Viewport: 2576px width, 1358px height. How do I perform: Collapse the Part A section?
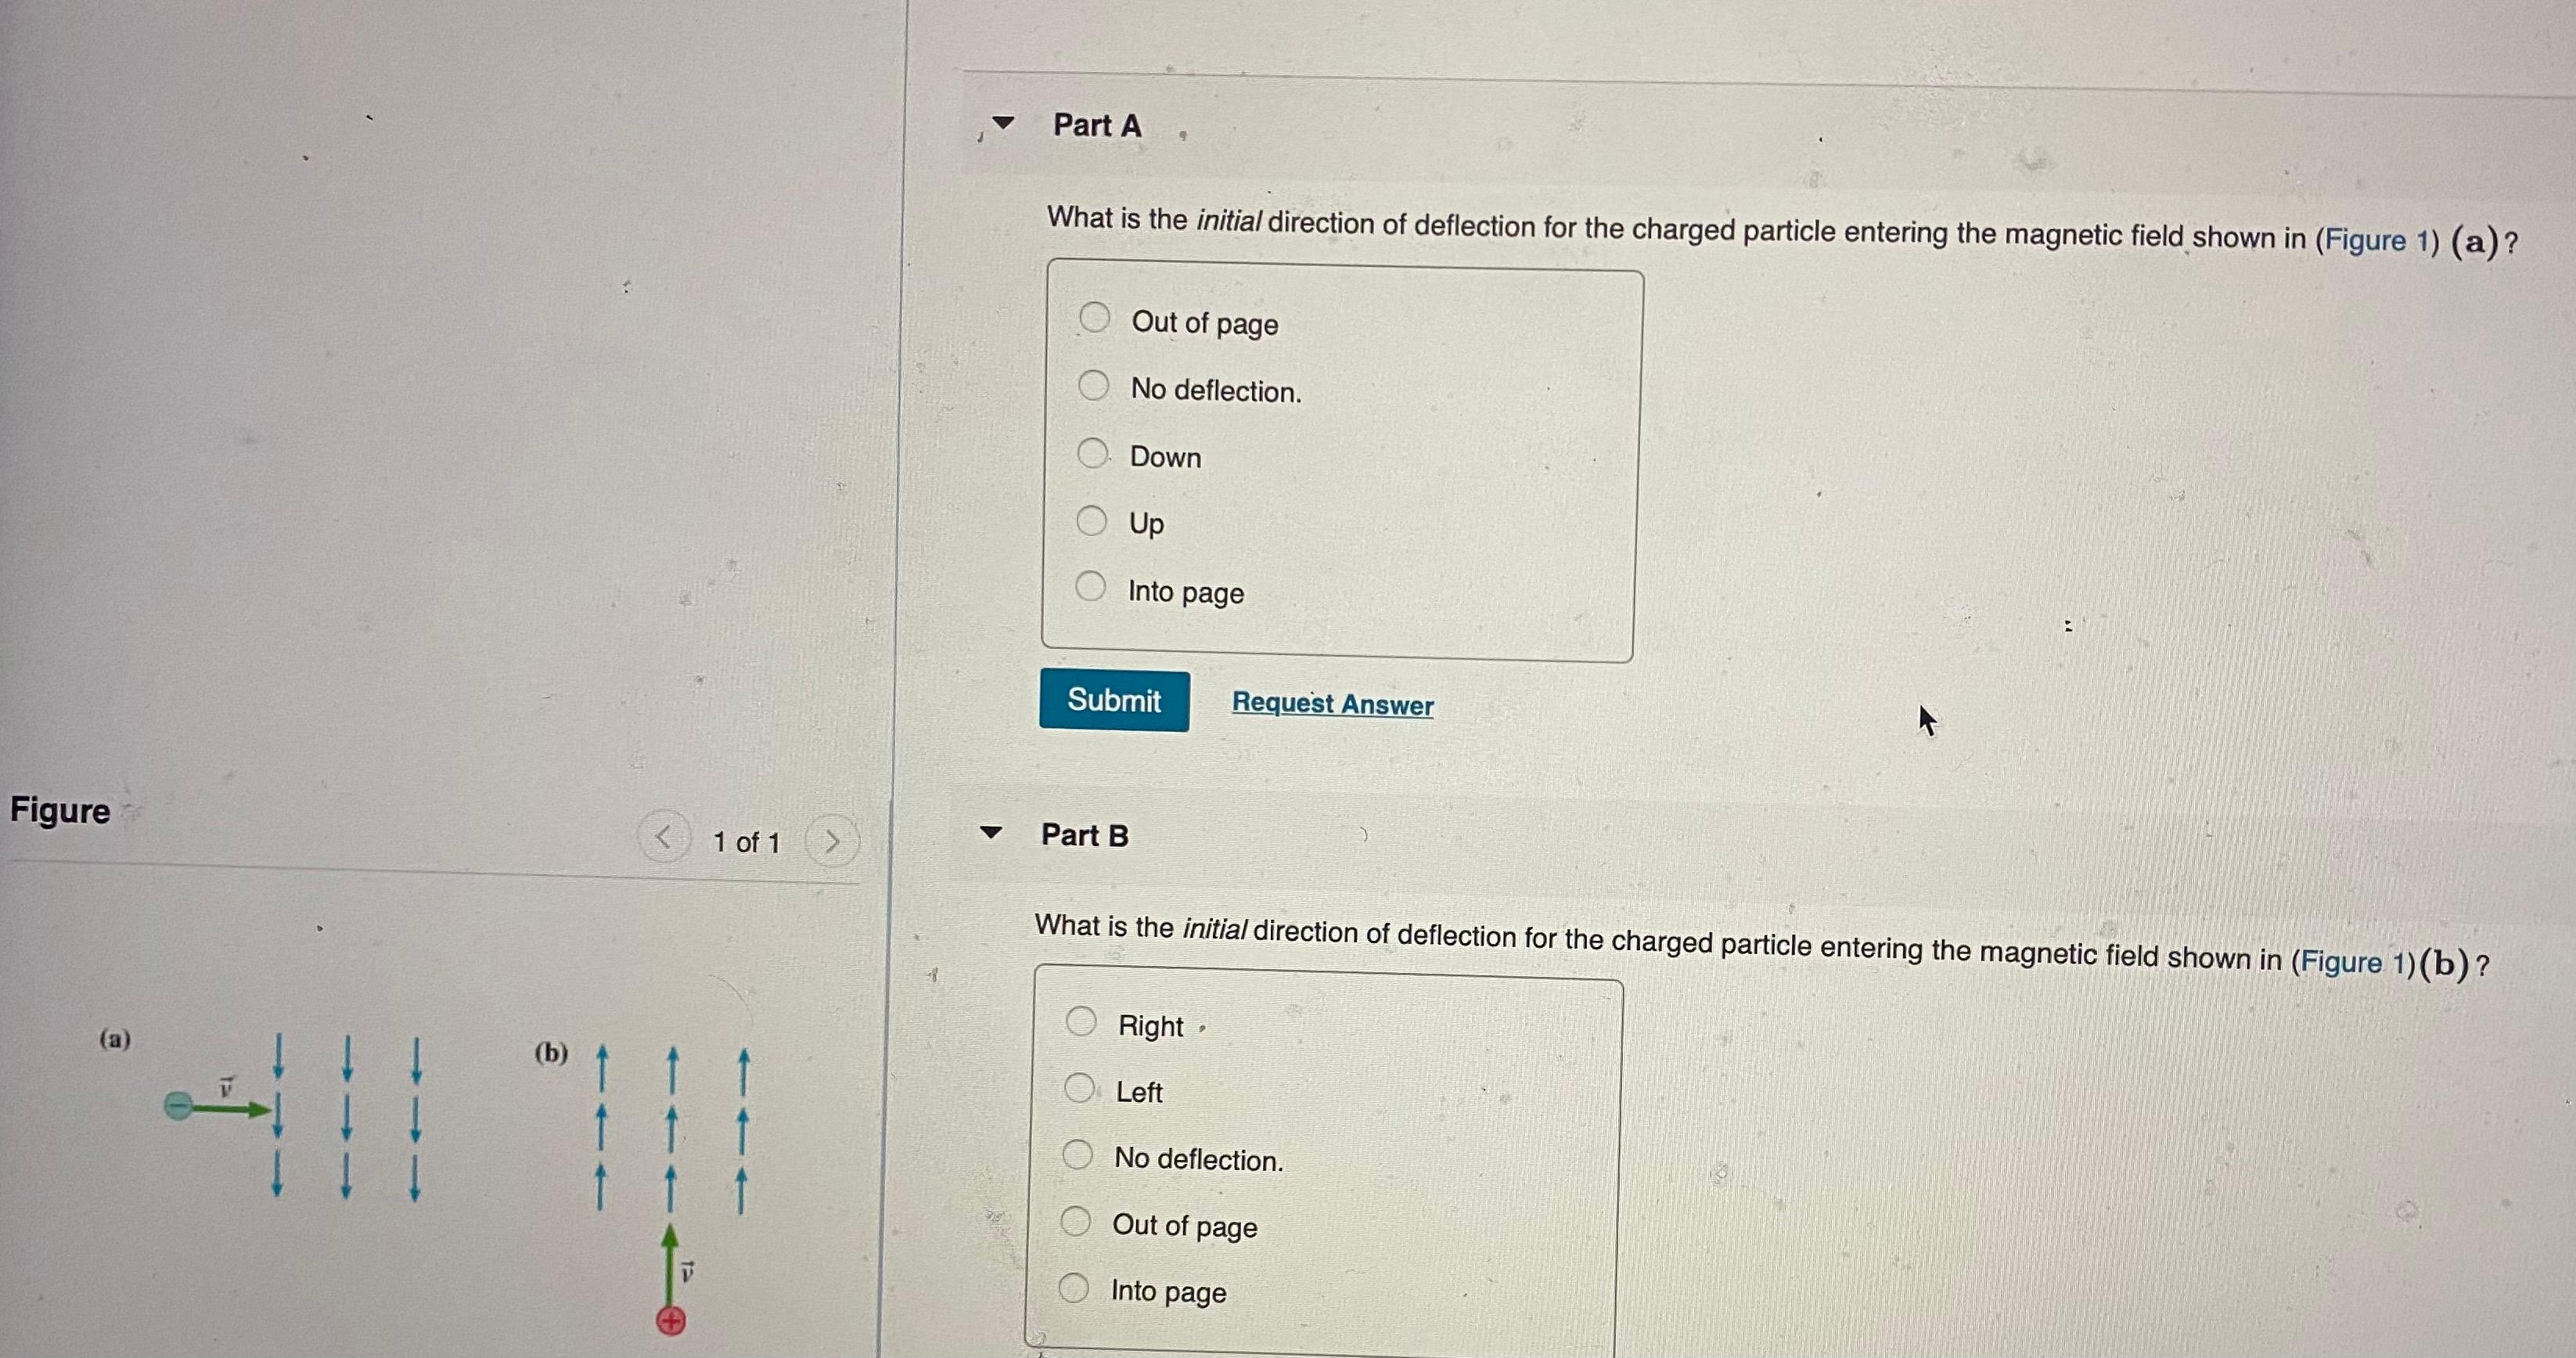[x=1005, y=122]
